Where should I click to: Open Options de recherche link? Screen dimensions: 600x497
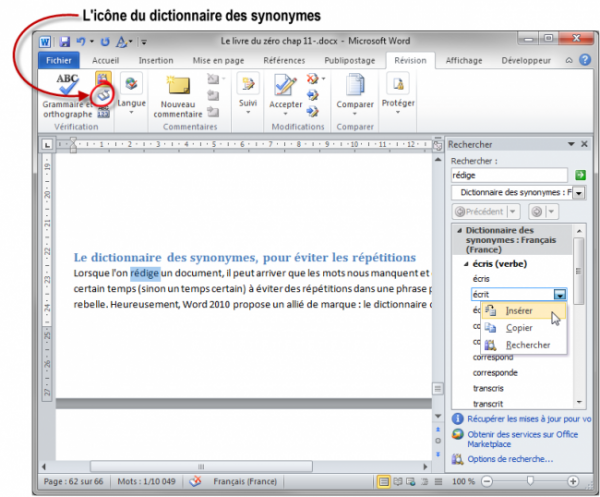pyautogui.click(x=508, y=459)
